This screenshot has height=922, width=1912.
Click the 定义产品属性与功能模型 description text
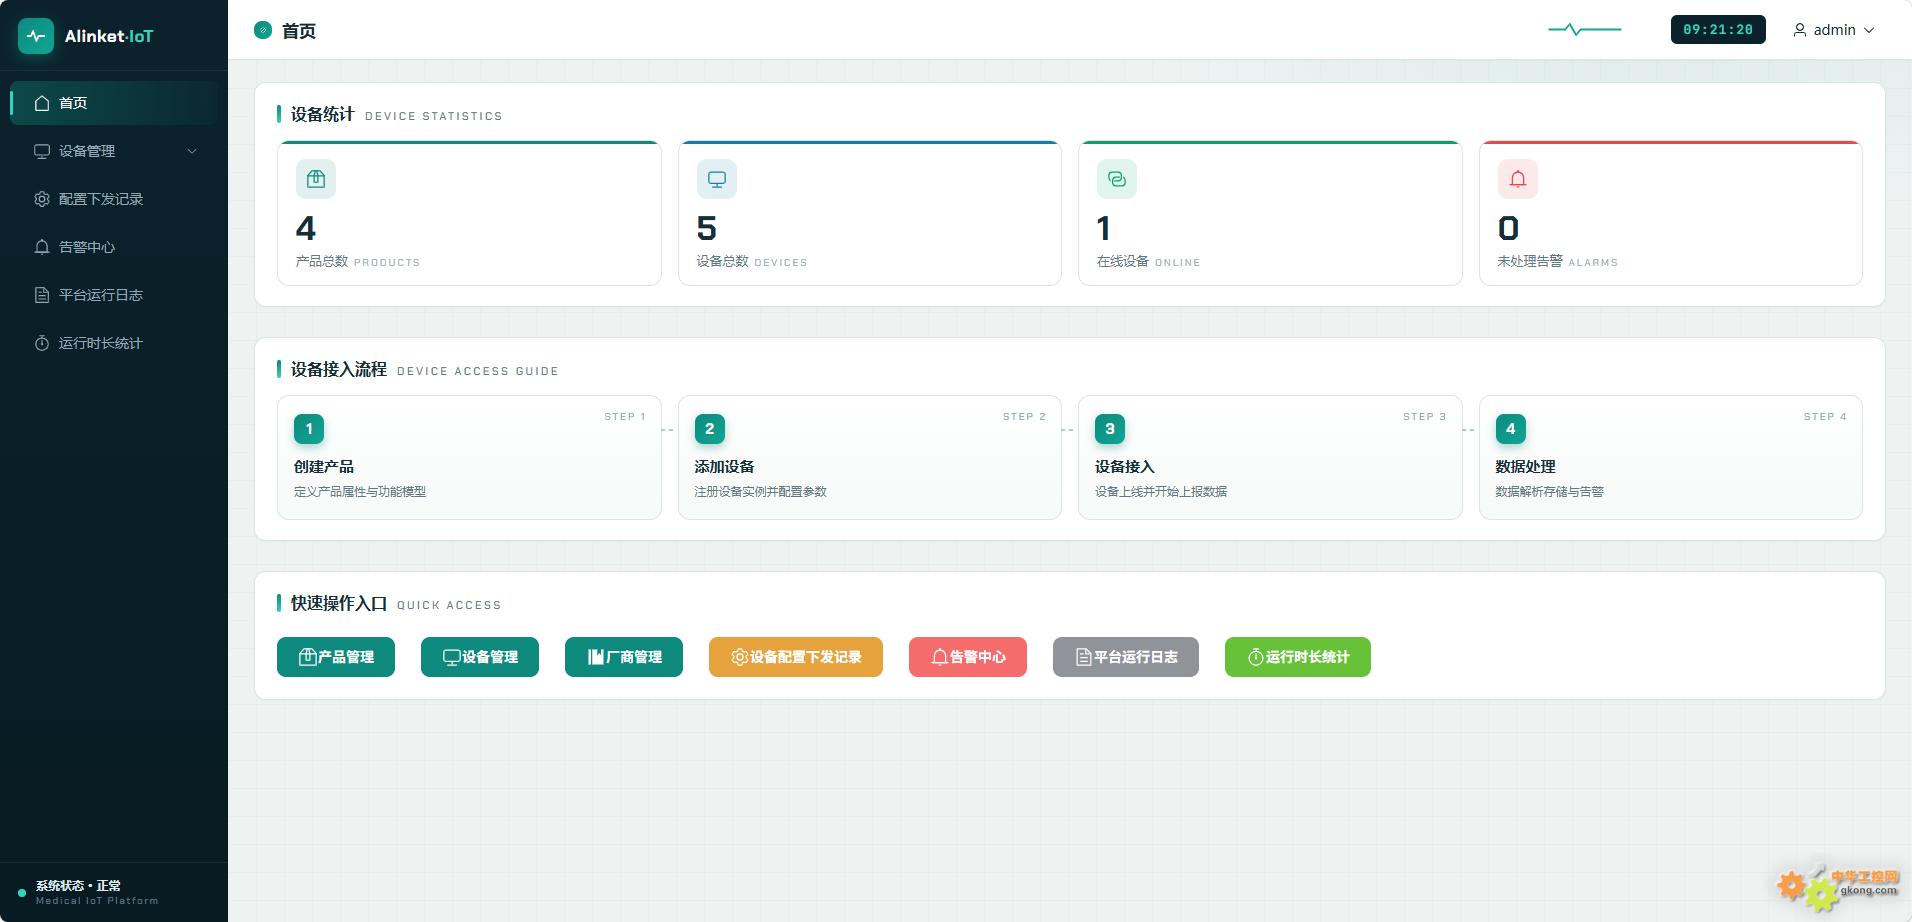click(x=360, y=492)
